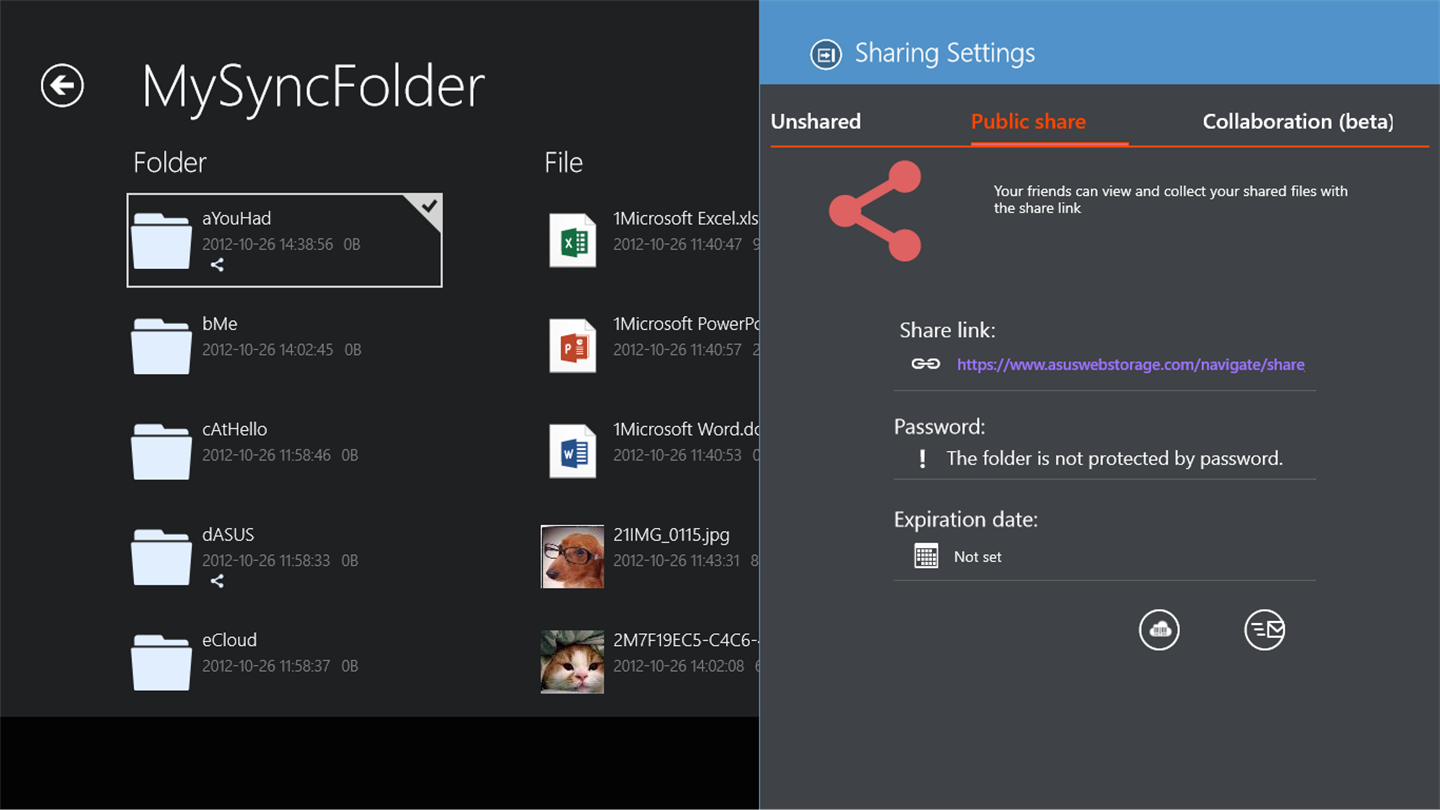Click the share indicator under aYouHad
This screenshot has height=810, width=1440.
tap(217, 265)
